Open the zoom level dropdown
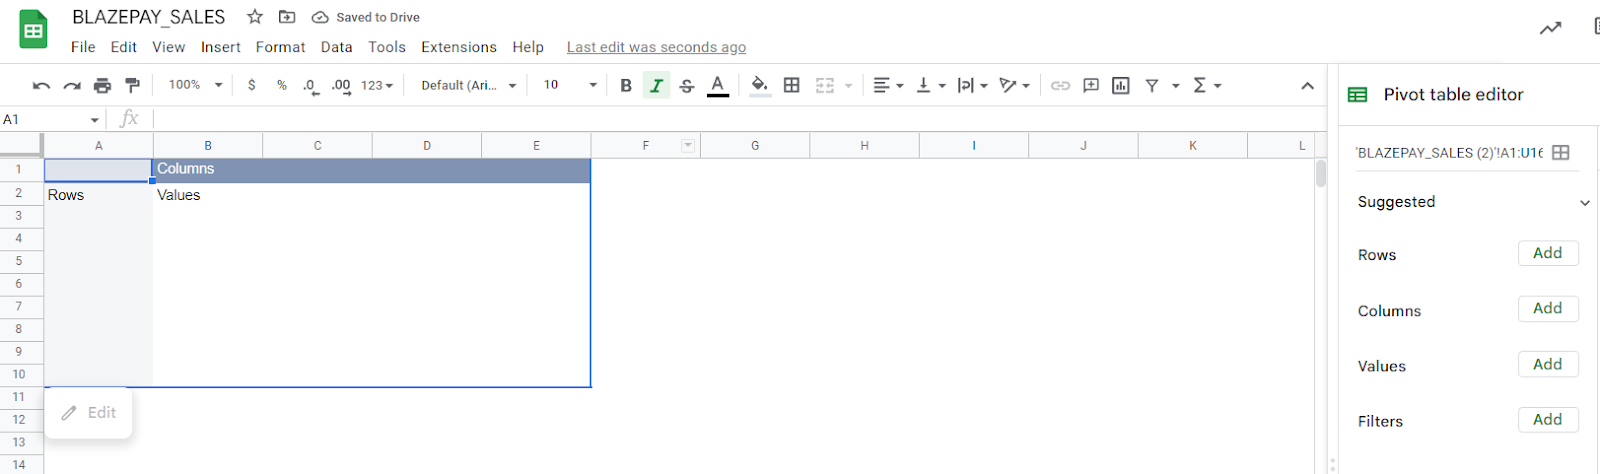Viewport: 1600px width, 474px height. 195,86
